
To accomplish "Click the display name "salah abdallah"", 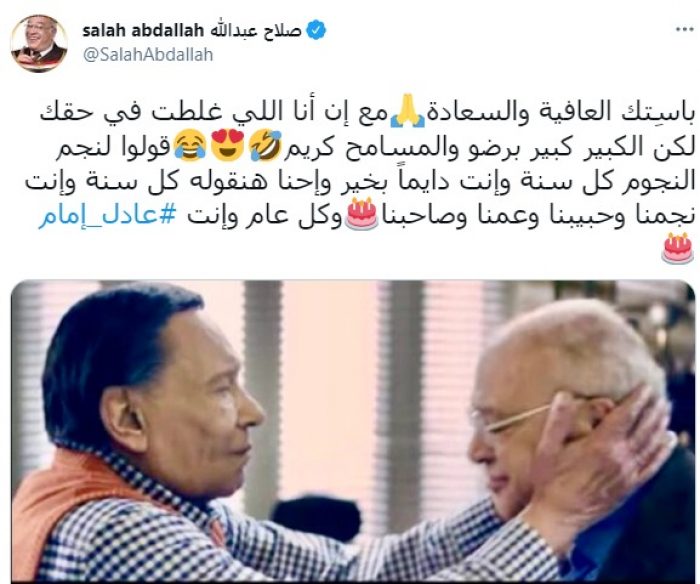I will pyautogui.click(x=143, y=31).
